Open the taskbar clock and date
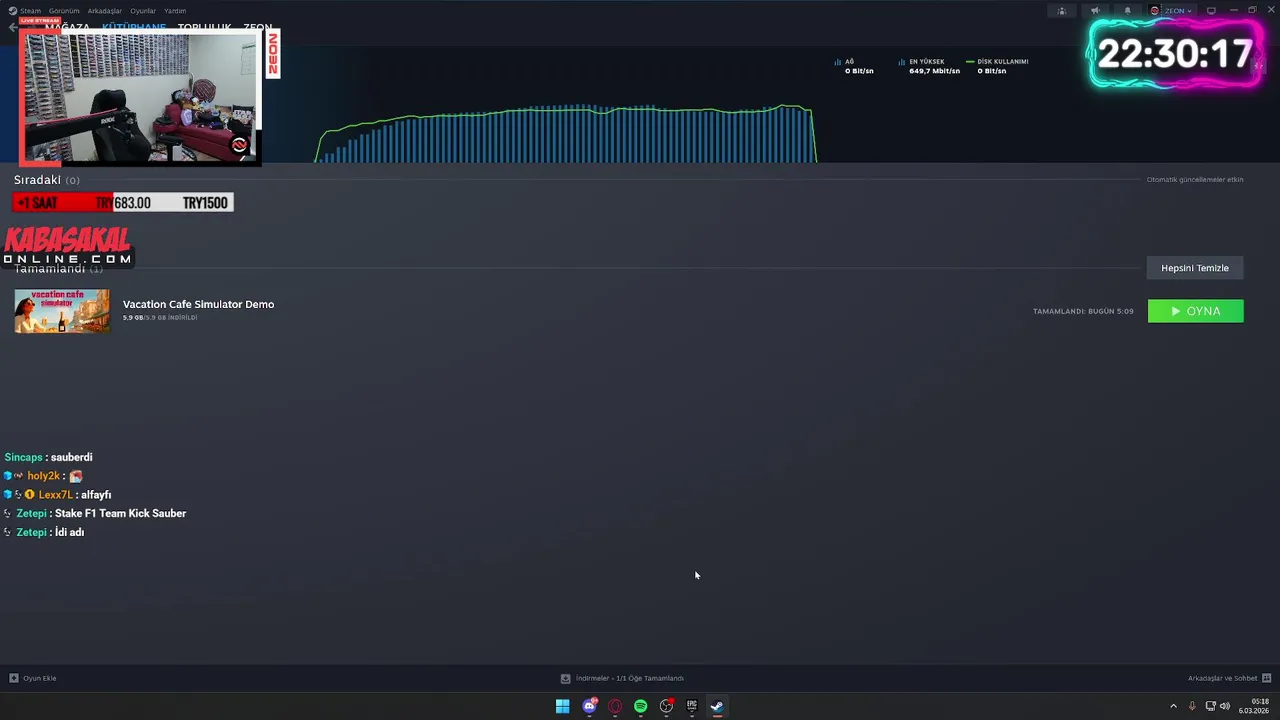The height and width of the screenshot is (720, 1280). coord(1254,706)
